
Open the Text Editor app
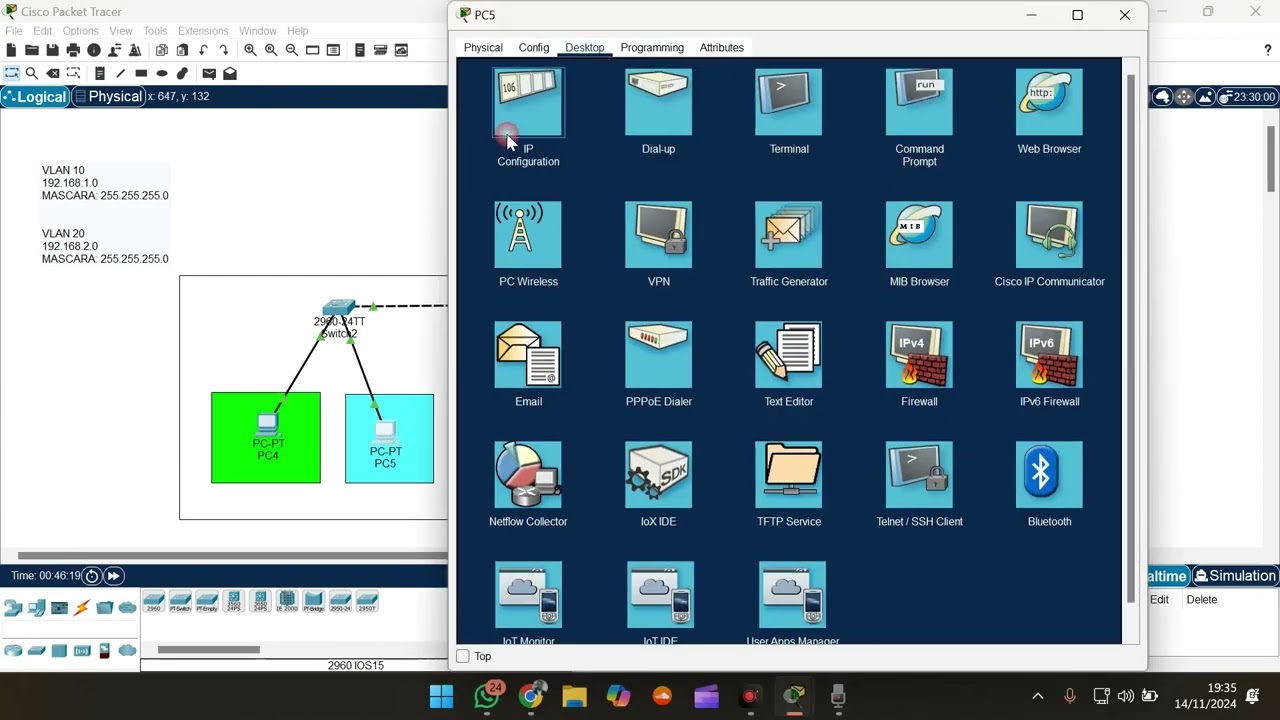tap(788, 355)
